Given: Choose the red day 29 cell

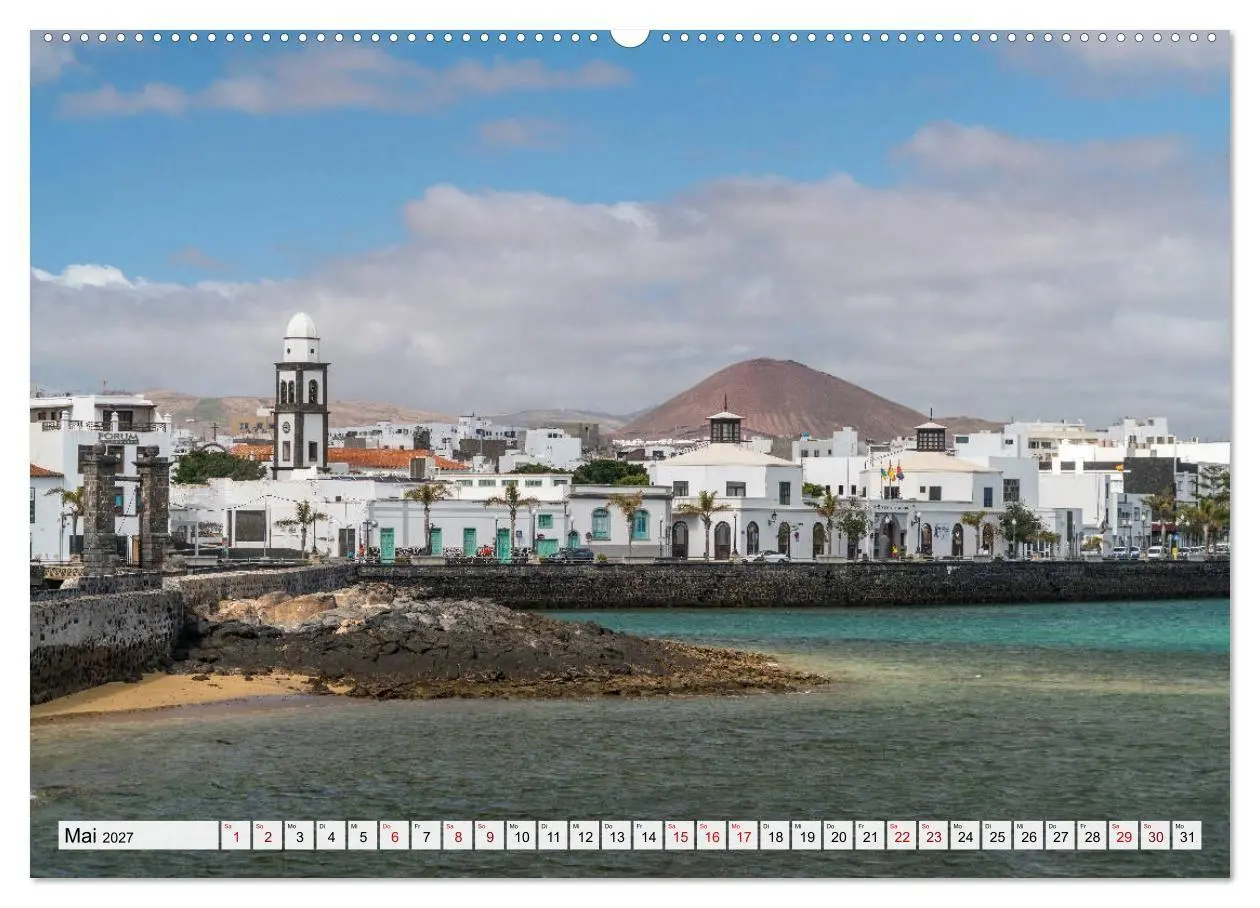Looking at the screenshot, I should click(1122, 836).
